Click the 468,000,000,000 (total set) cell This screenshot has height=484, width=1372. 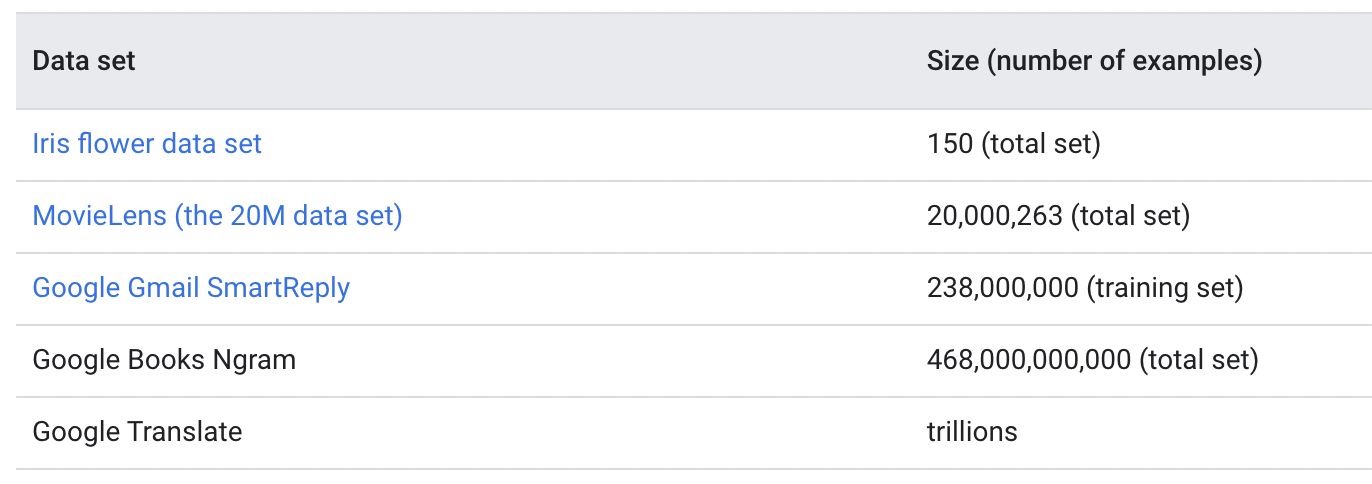(x=1092, y=360)
